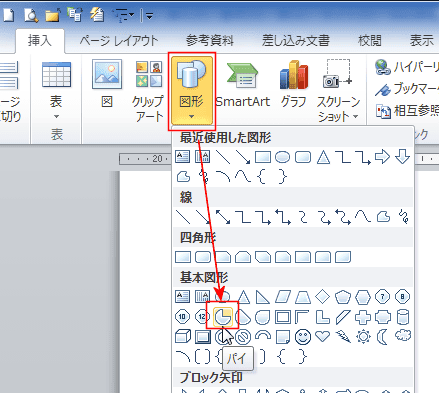Pick the lightning bolt shape
Screen dimensions: 439x393
click(343, 337)
